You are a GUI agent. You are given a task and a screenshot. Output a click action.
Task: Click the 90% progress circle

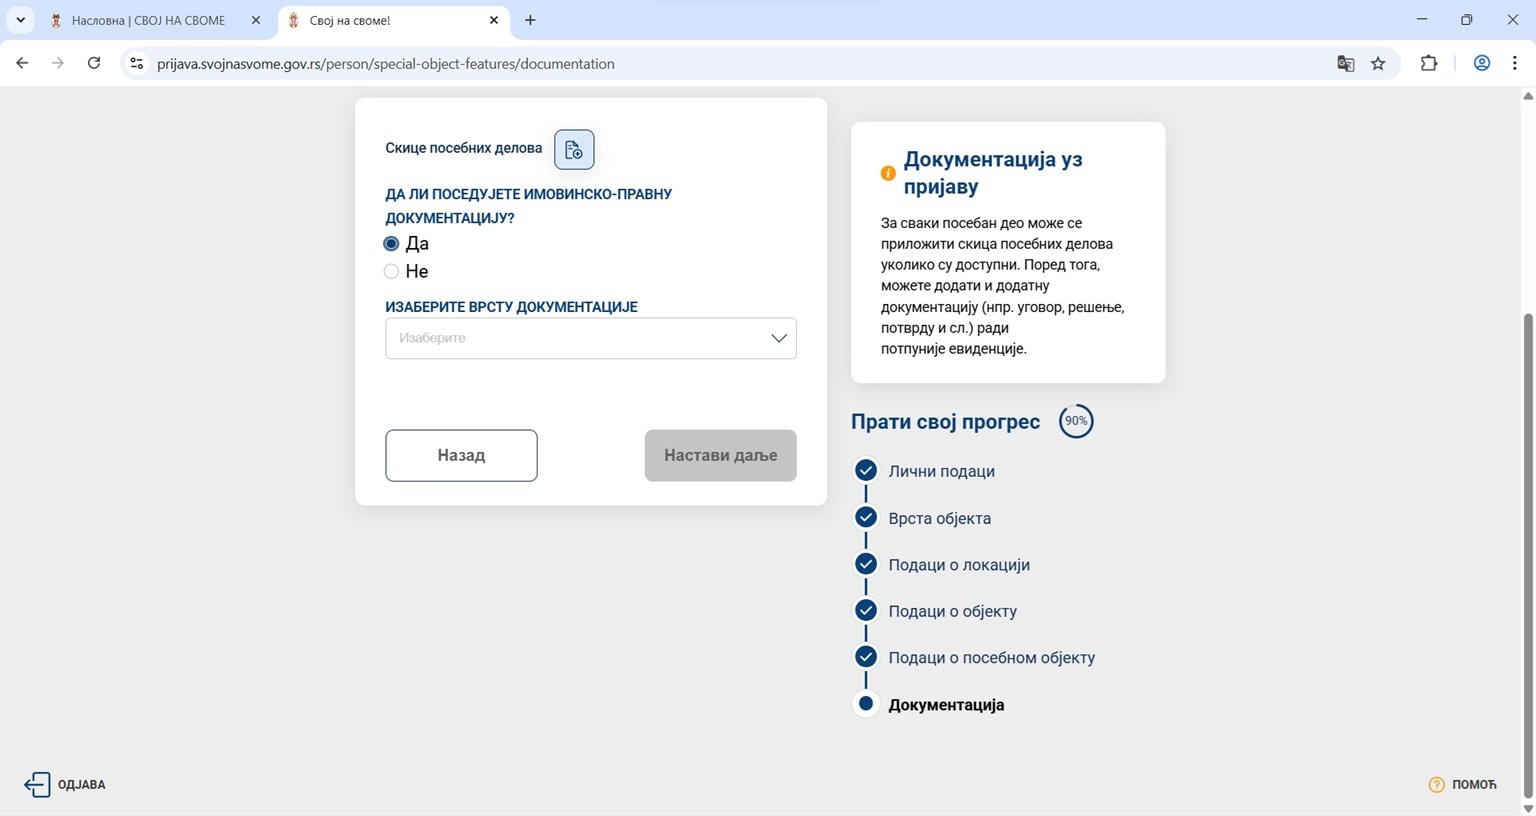(1076, 421)
